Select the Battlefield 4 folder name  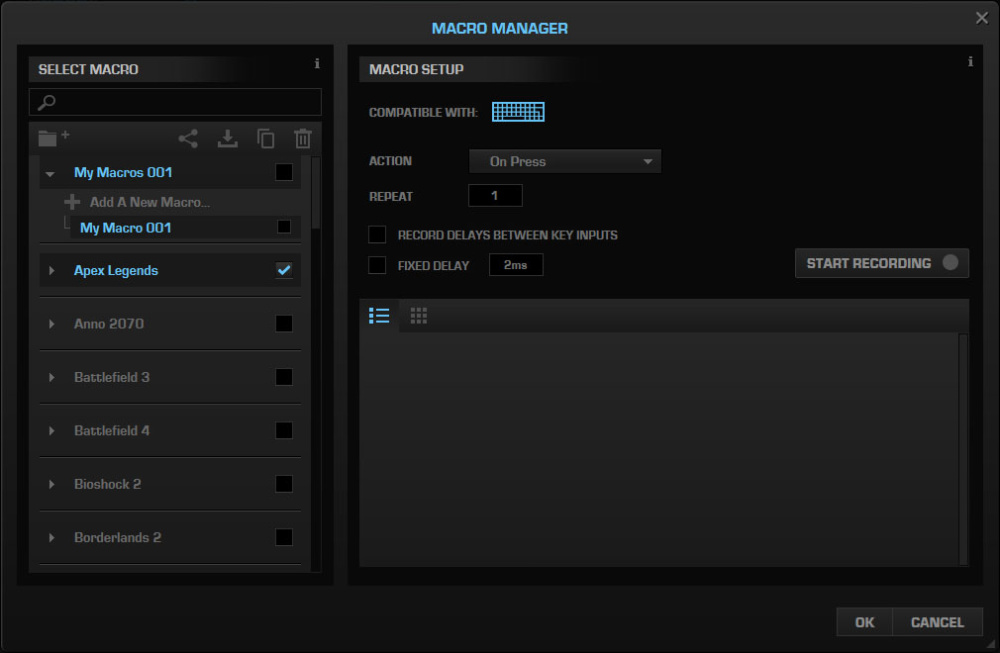[x=112, y=431]
